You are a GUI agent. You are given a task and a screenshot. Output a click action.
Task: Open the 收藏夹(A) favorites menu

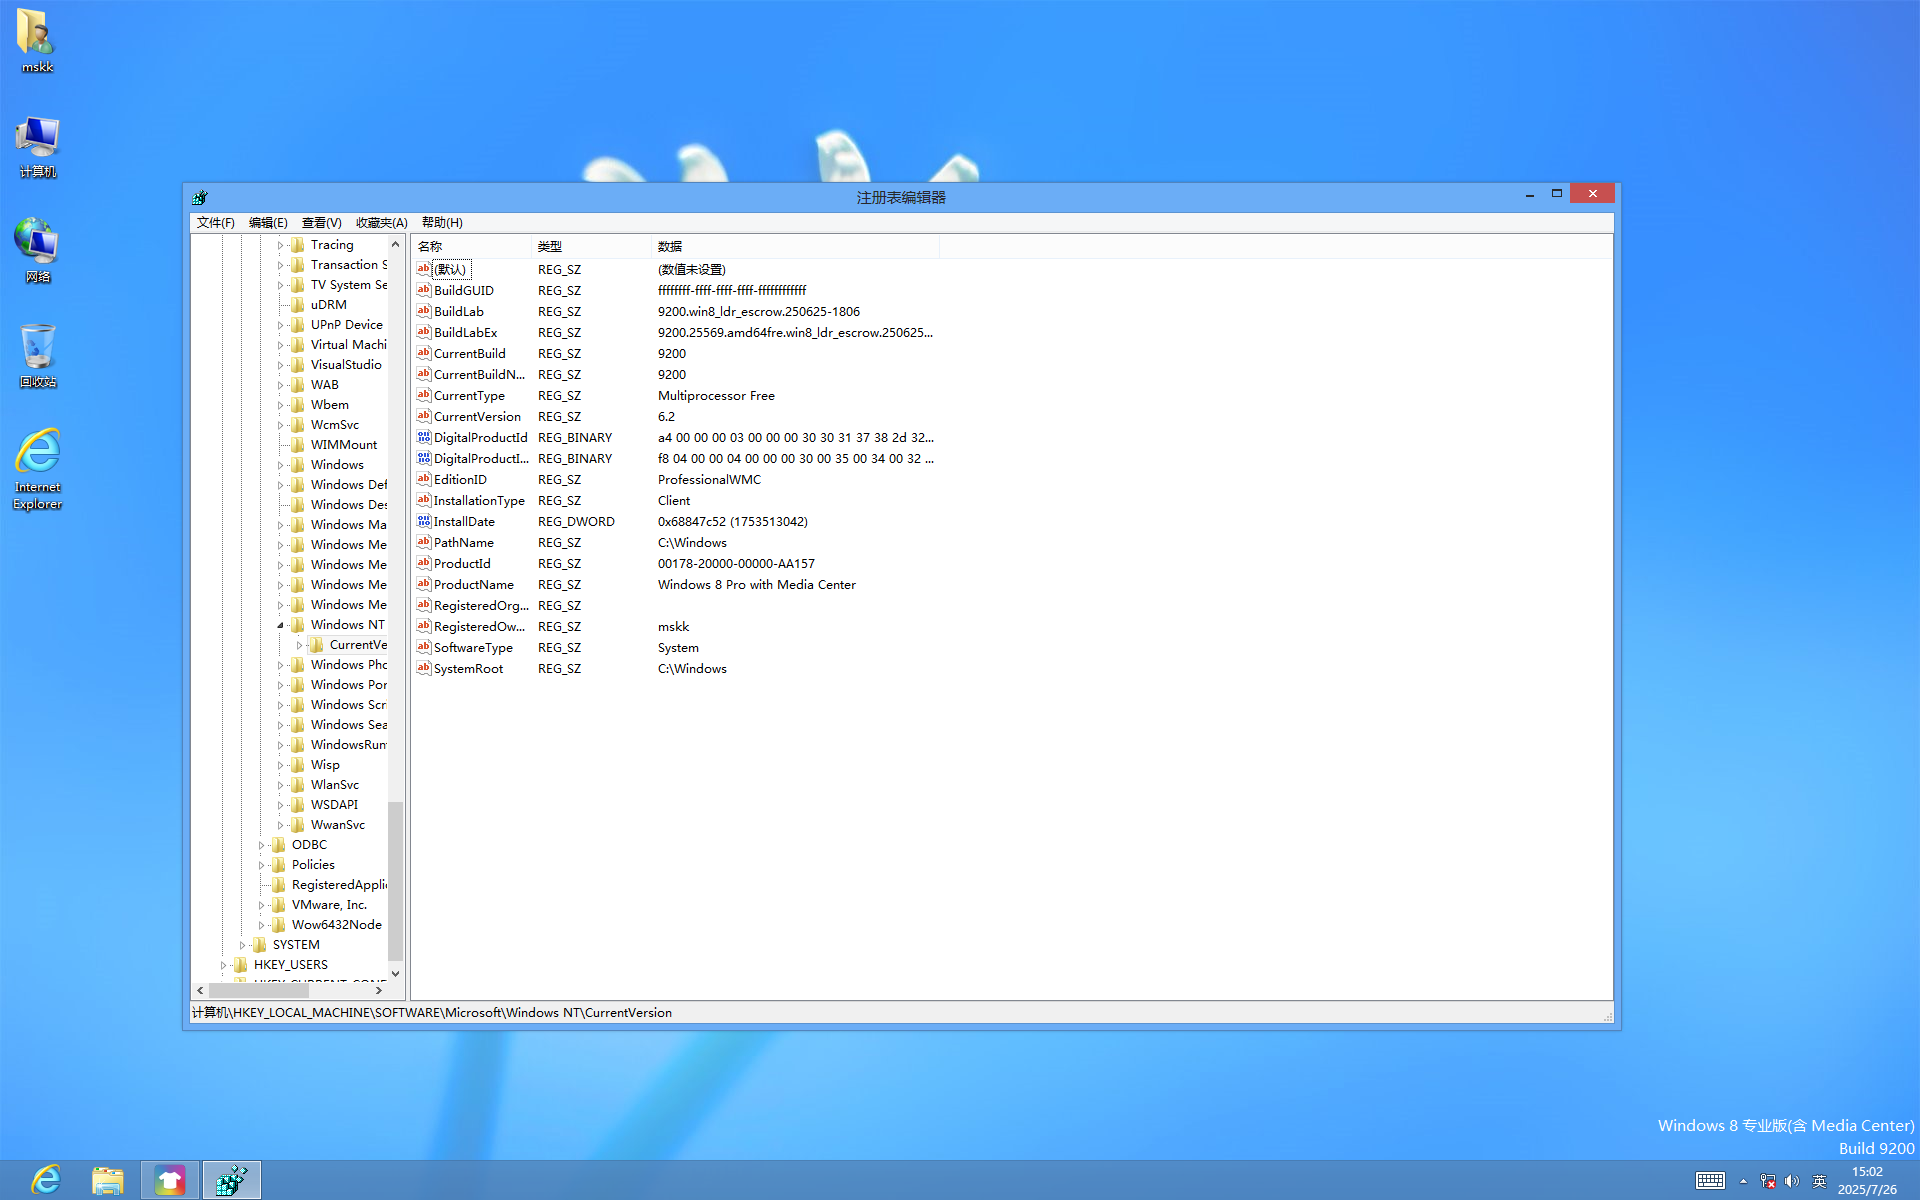click(x=381, y=222)
